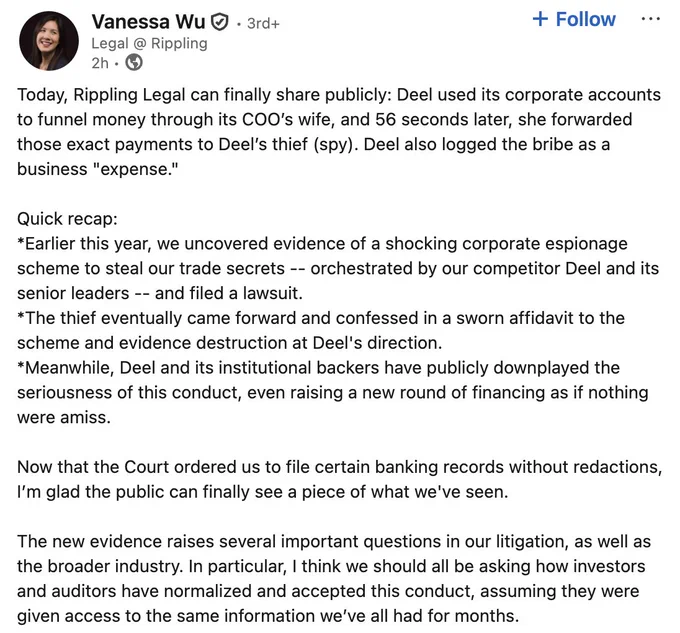Open the three-dot post options menu

point(651,19)
